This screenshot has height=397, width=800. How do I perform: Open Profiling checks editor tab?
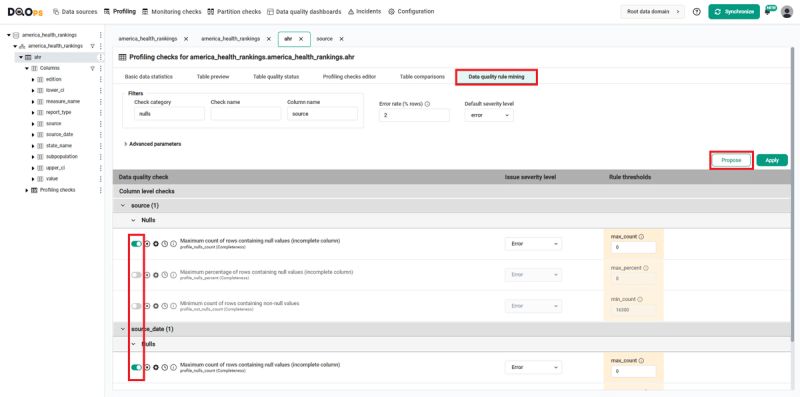point(349,77)
